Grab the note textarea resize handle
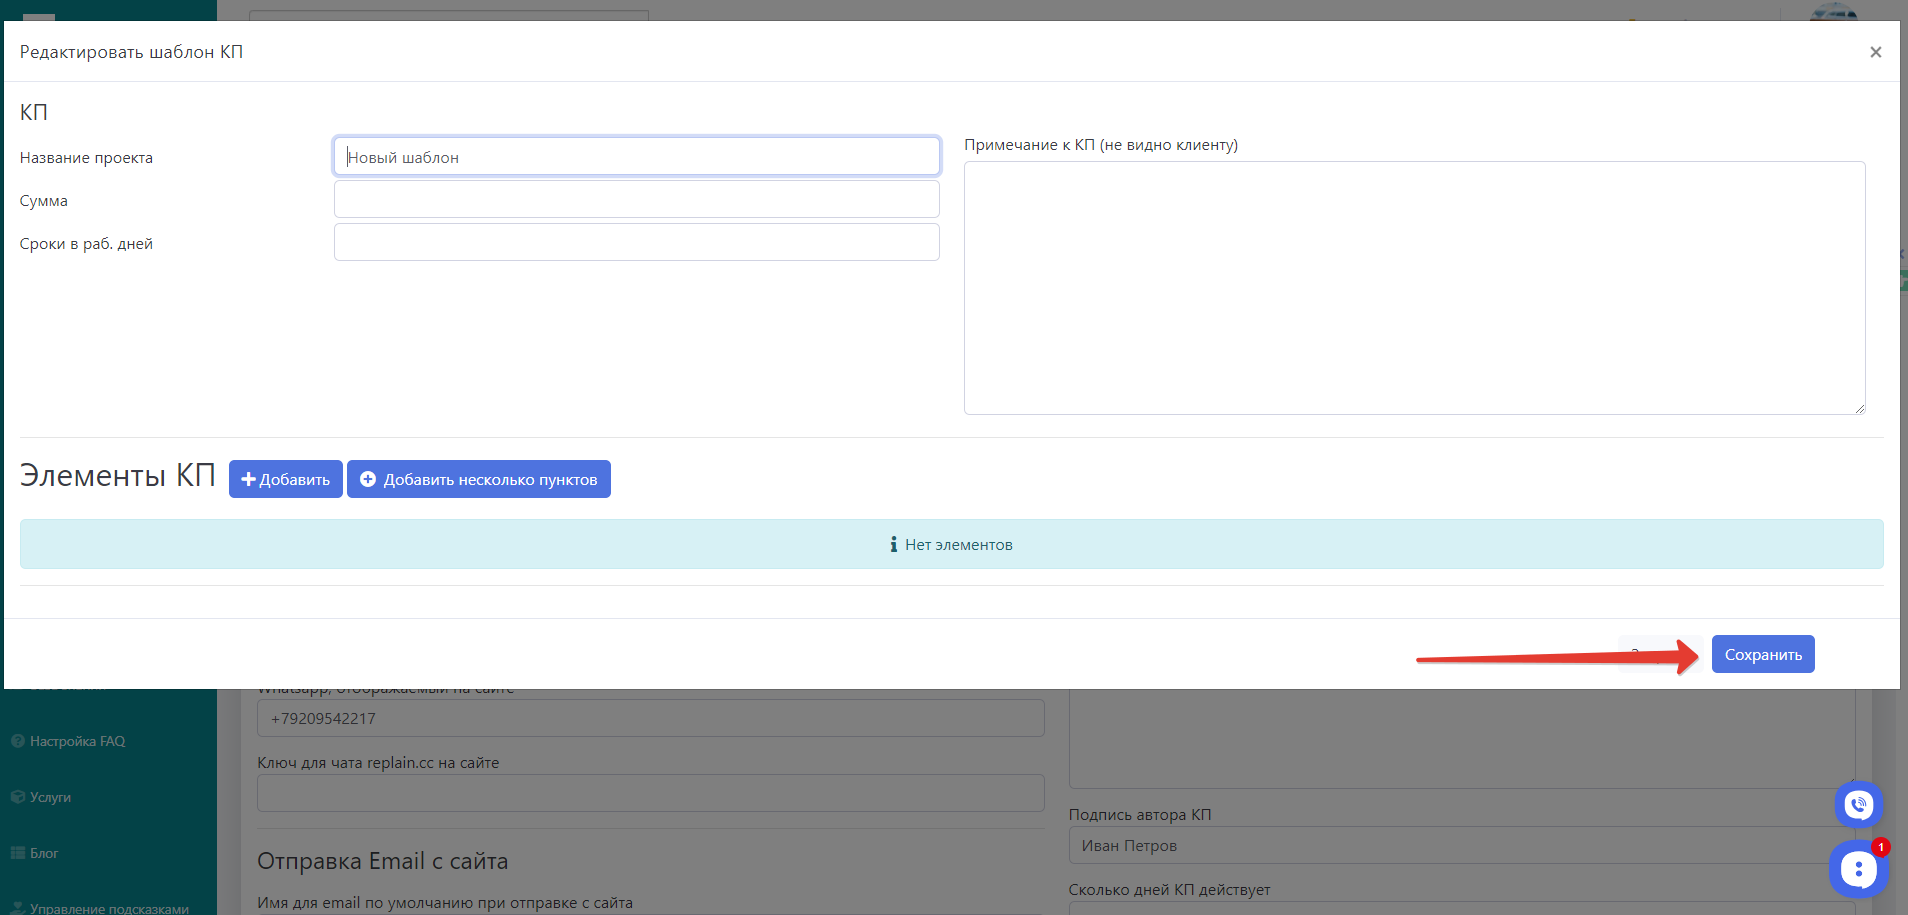This screenshot has height=915, width=1908. (x=1859, y=408)
